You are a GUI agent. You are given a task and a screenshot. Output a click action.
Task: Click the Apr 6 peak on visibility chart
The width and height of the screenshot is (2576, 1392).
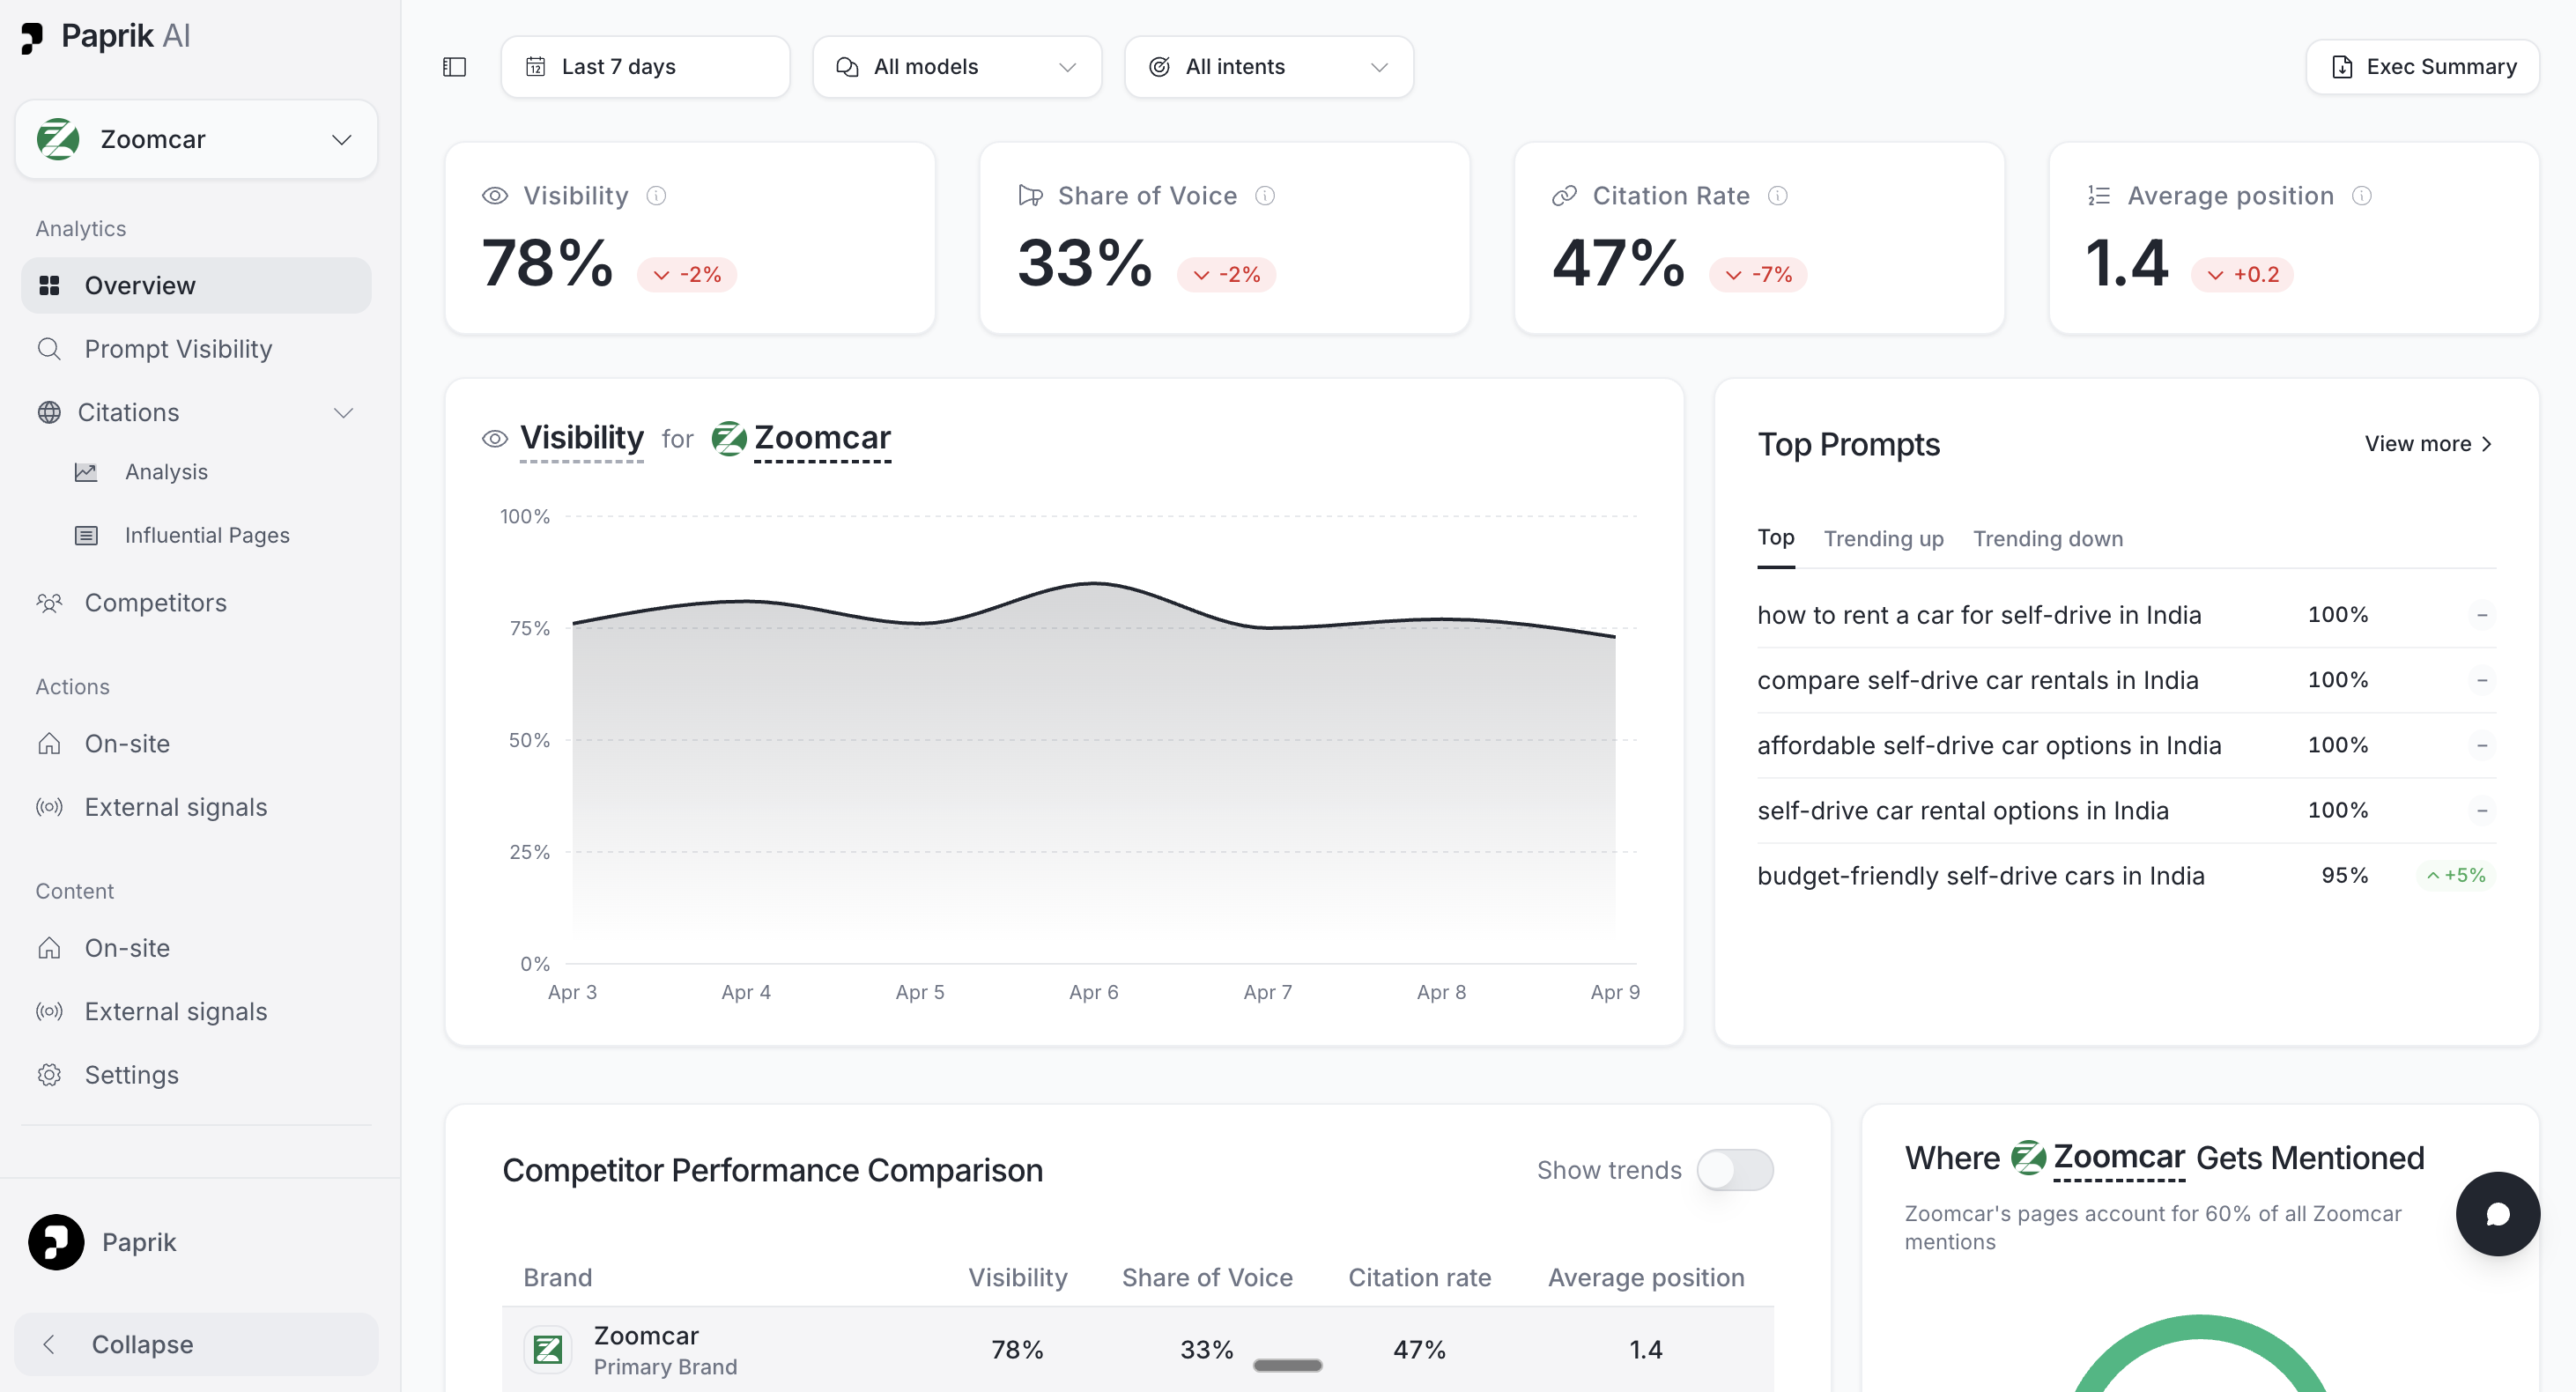click(x=1094, y=583)
